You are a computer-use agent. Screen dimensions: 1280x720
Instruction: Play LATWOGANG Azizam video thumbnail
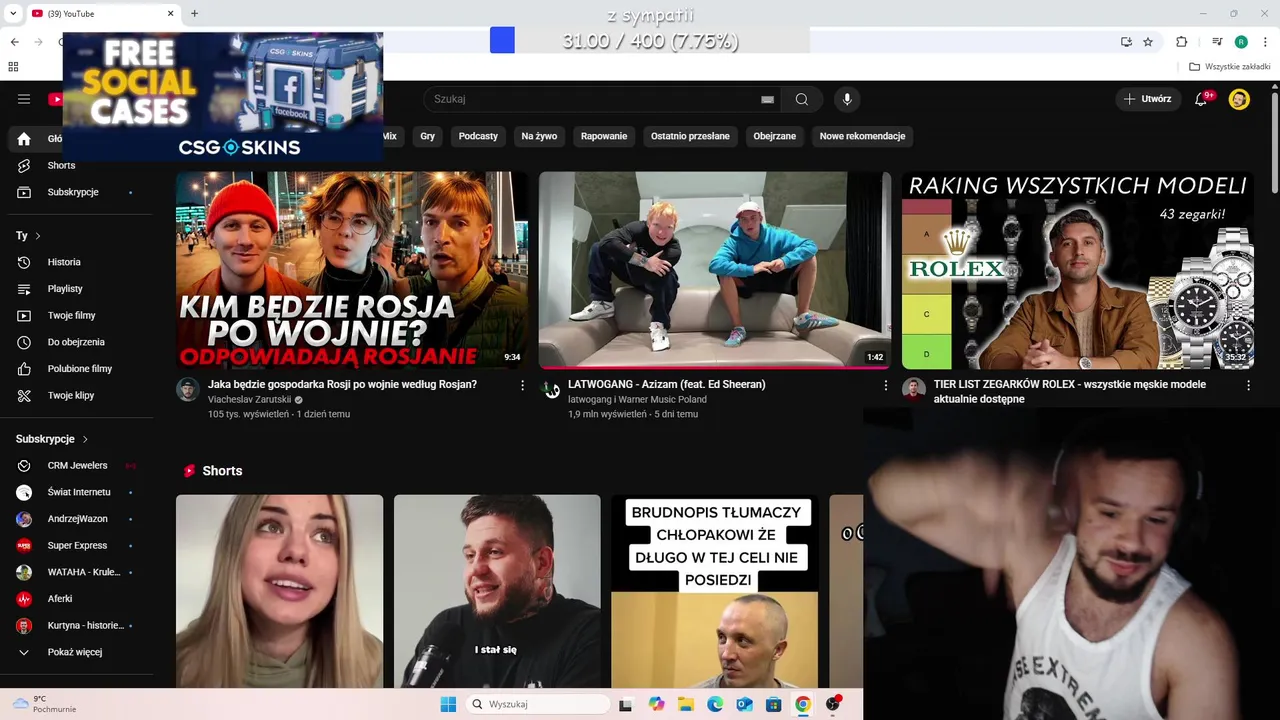tap(715, 270)
